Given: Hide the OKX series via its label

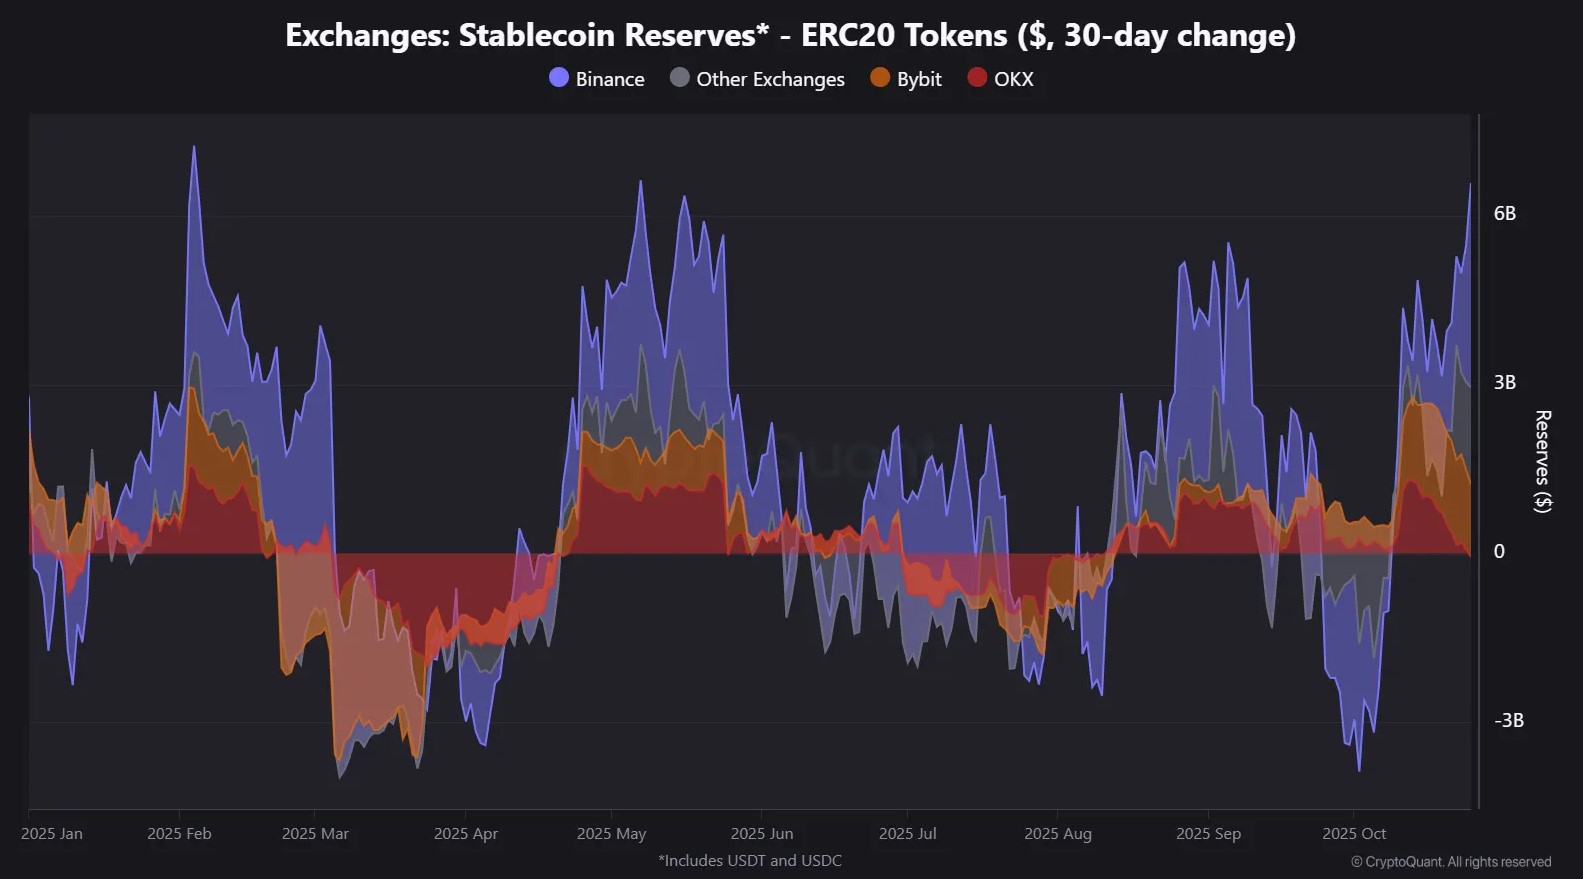Looking at the screenshot, I should tap(1013, 79).
